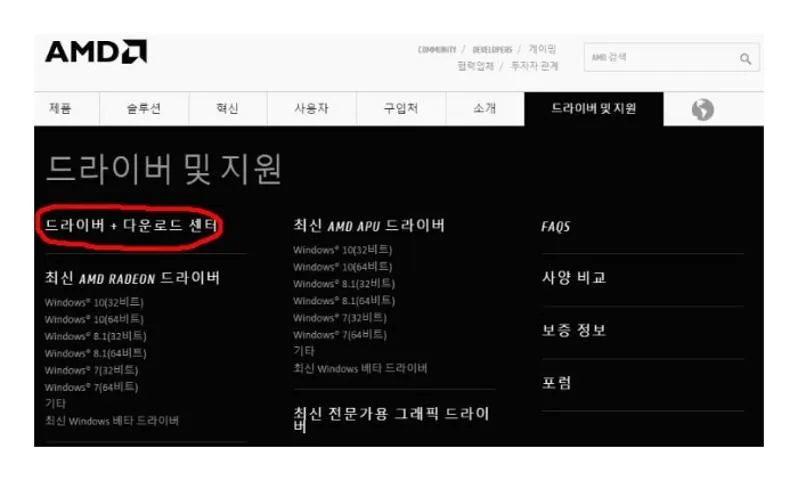Viewport: 798px width, 481px height.
Task: Open the 제품 menu
Action: (x=60, y=108)
